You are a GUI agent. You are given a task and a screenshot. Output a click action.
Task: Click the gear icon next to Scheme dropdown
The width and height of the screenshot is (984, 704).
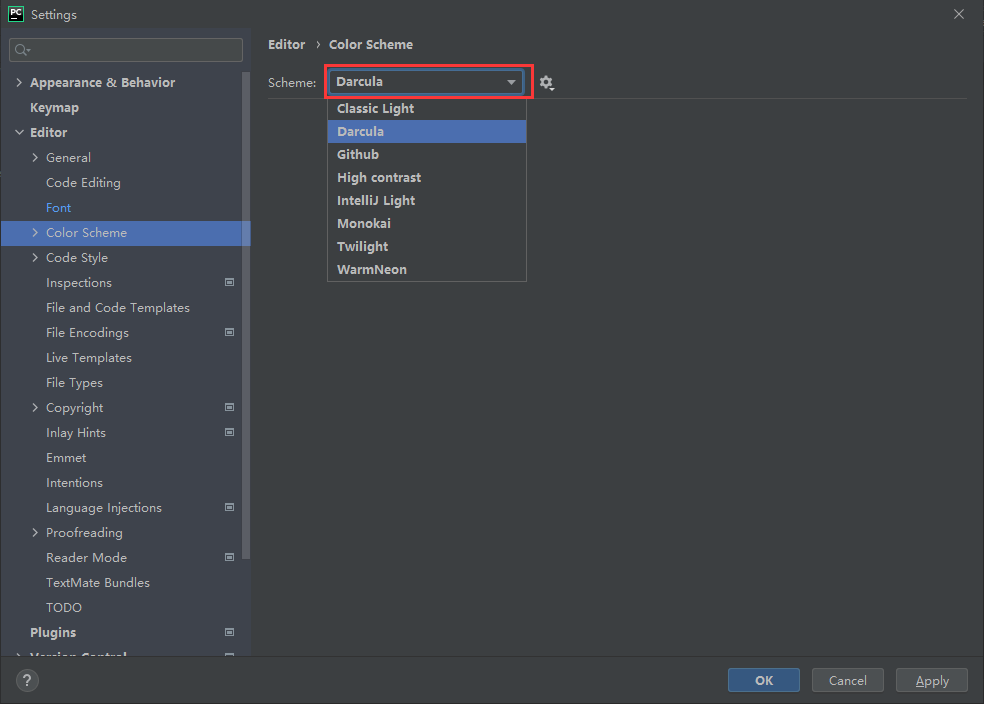click(x=546, y=83)
